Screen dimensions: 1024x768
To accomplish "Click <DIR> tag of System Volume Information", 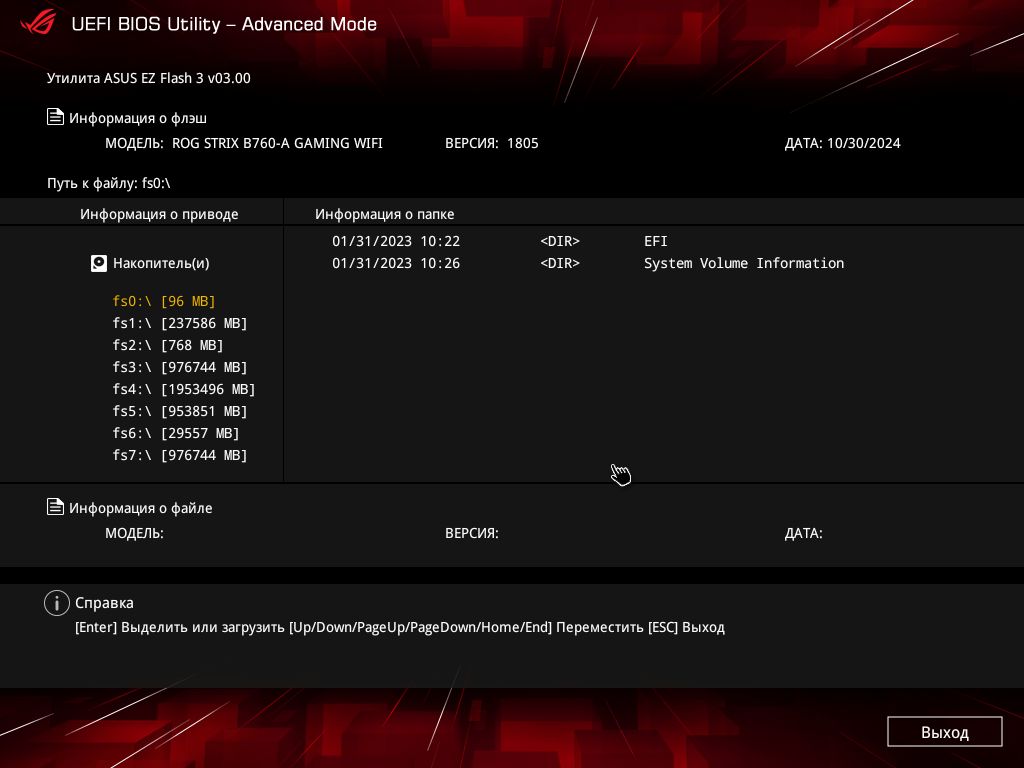I will pyautogui.click(x=560, y=263).
